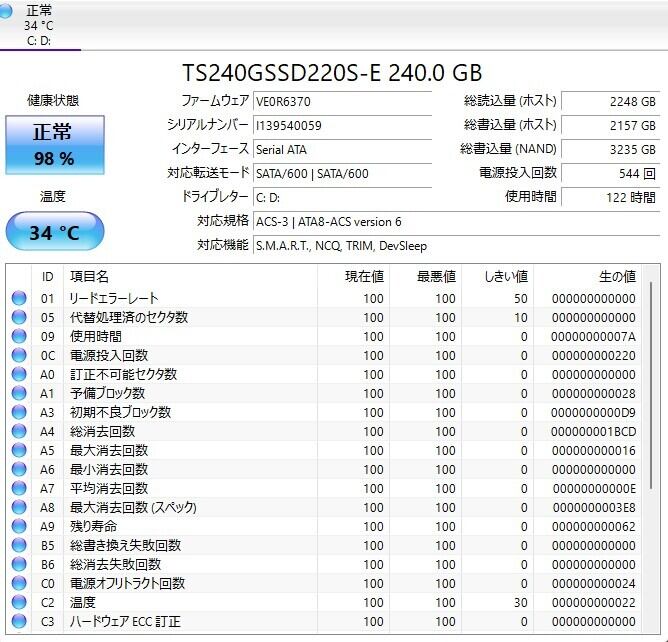The width and height of the screenshot is (668, 642).
Task: Click the status orb for 予備ブロック数 row
Action: (19, 393)
